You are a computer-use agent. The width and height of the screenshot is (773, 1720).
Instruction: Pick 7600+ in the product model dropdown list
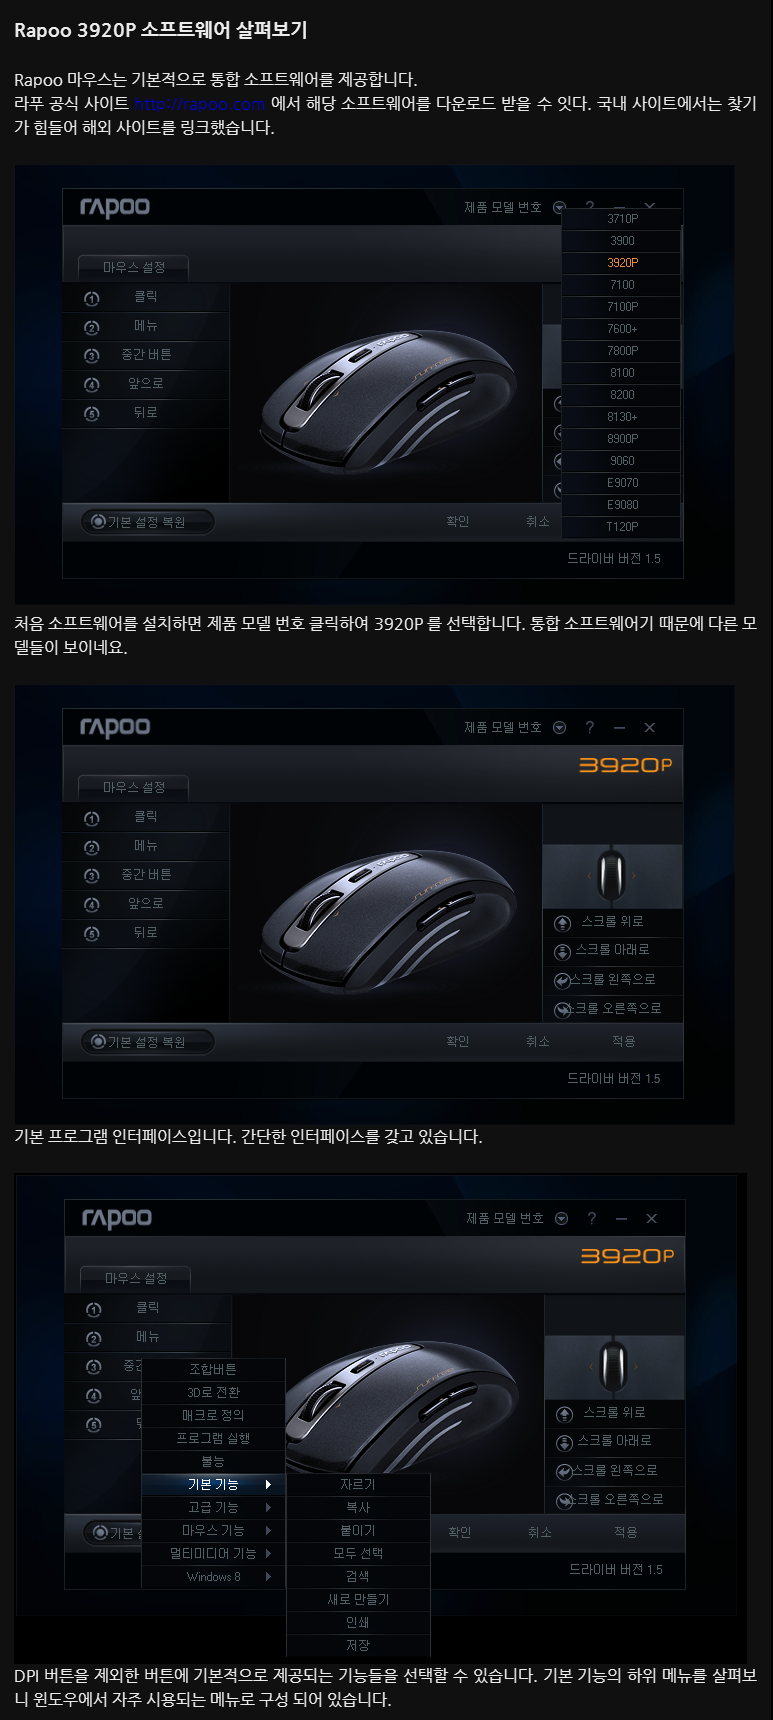pos(622,329)
